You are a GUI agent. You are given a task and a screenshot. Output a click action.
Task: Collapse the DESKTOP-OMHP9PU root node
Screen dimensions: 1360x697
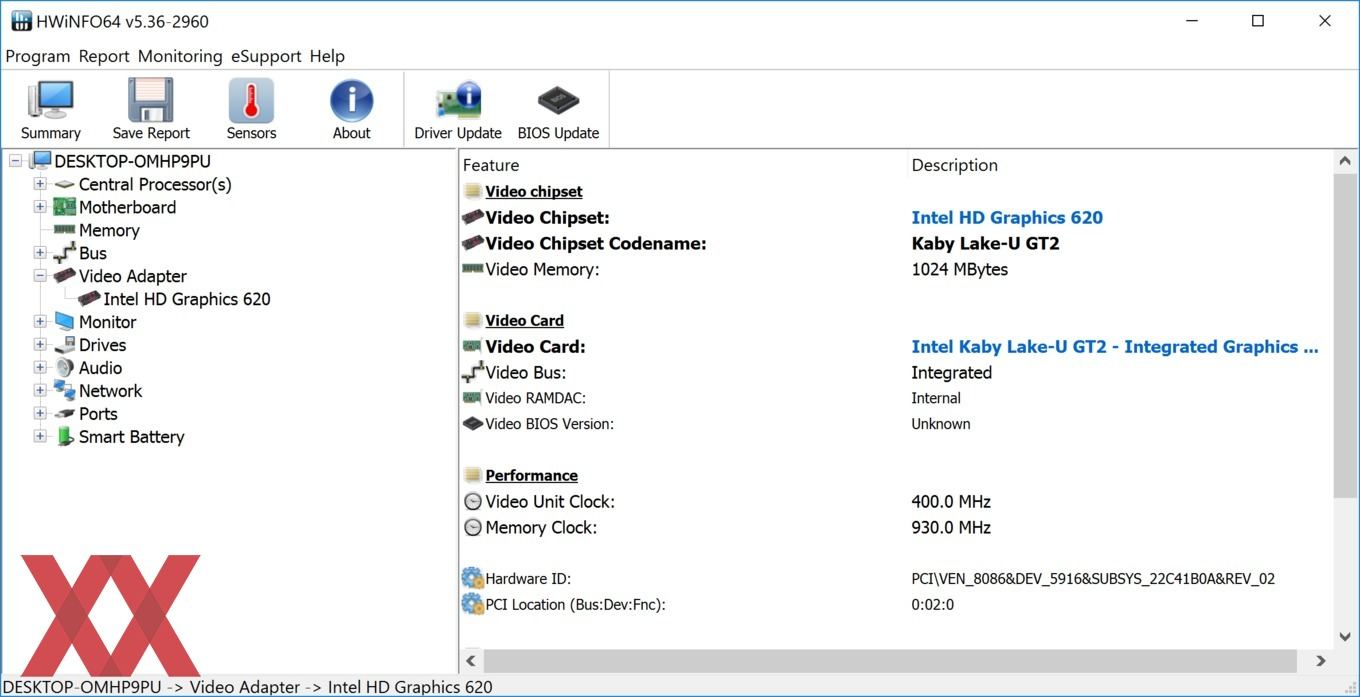coord(16,161)
